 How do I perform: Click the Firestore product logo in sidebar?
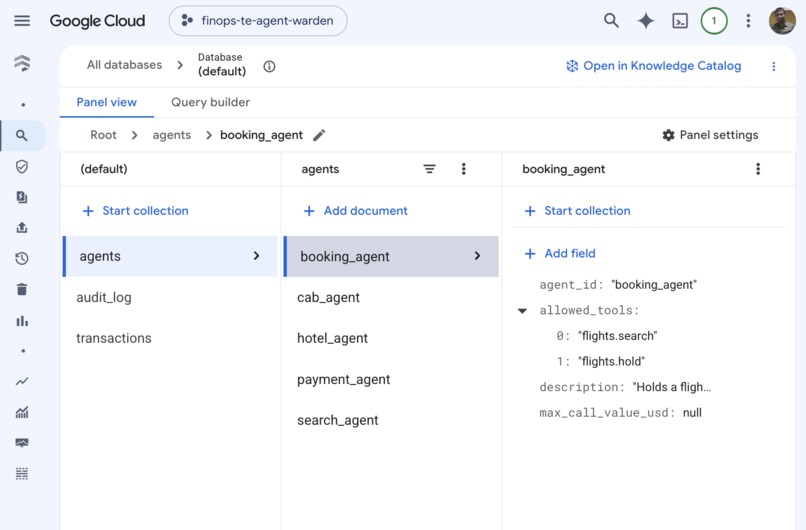coord(22,63)
